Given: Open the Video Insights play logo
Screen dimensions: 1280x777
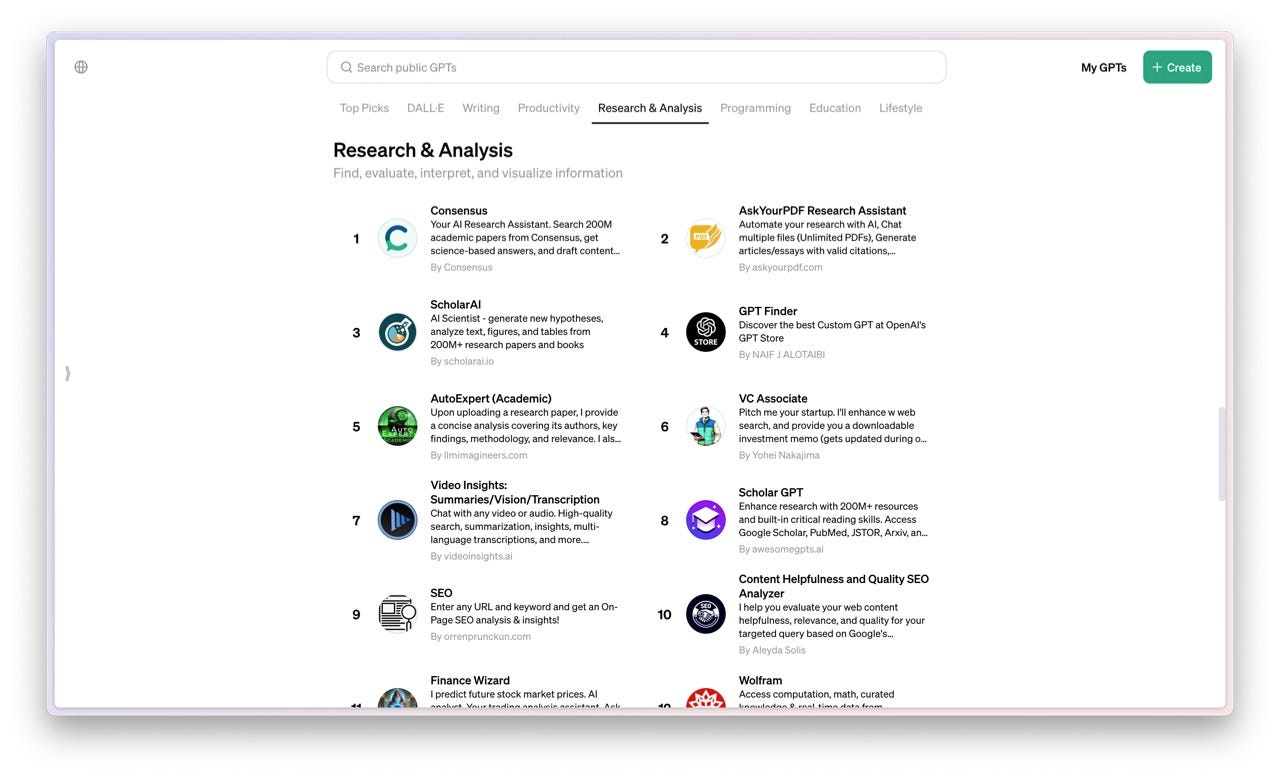Looking at the screenshot, I should 397,520.
